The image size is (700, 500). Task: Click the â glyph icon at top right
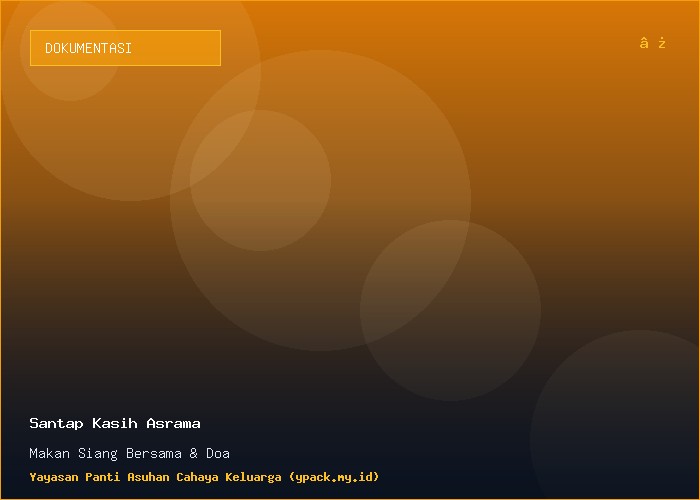coord(644,43)
